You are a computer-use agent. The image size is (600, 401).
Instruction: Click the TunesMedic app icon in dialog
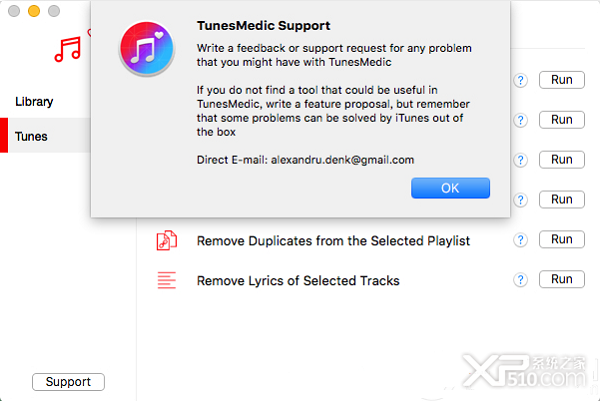pos(147,48)
